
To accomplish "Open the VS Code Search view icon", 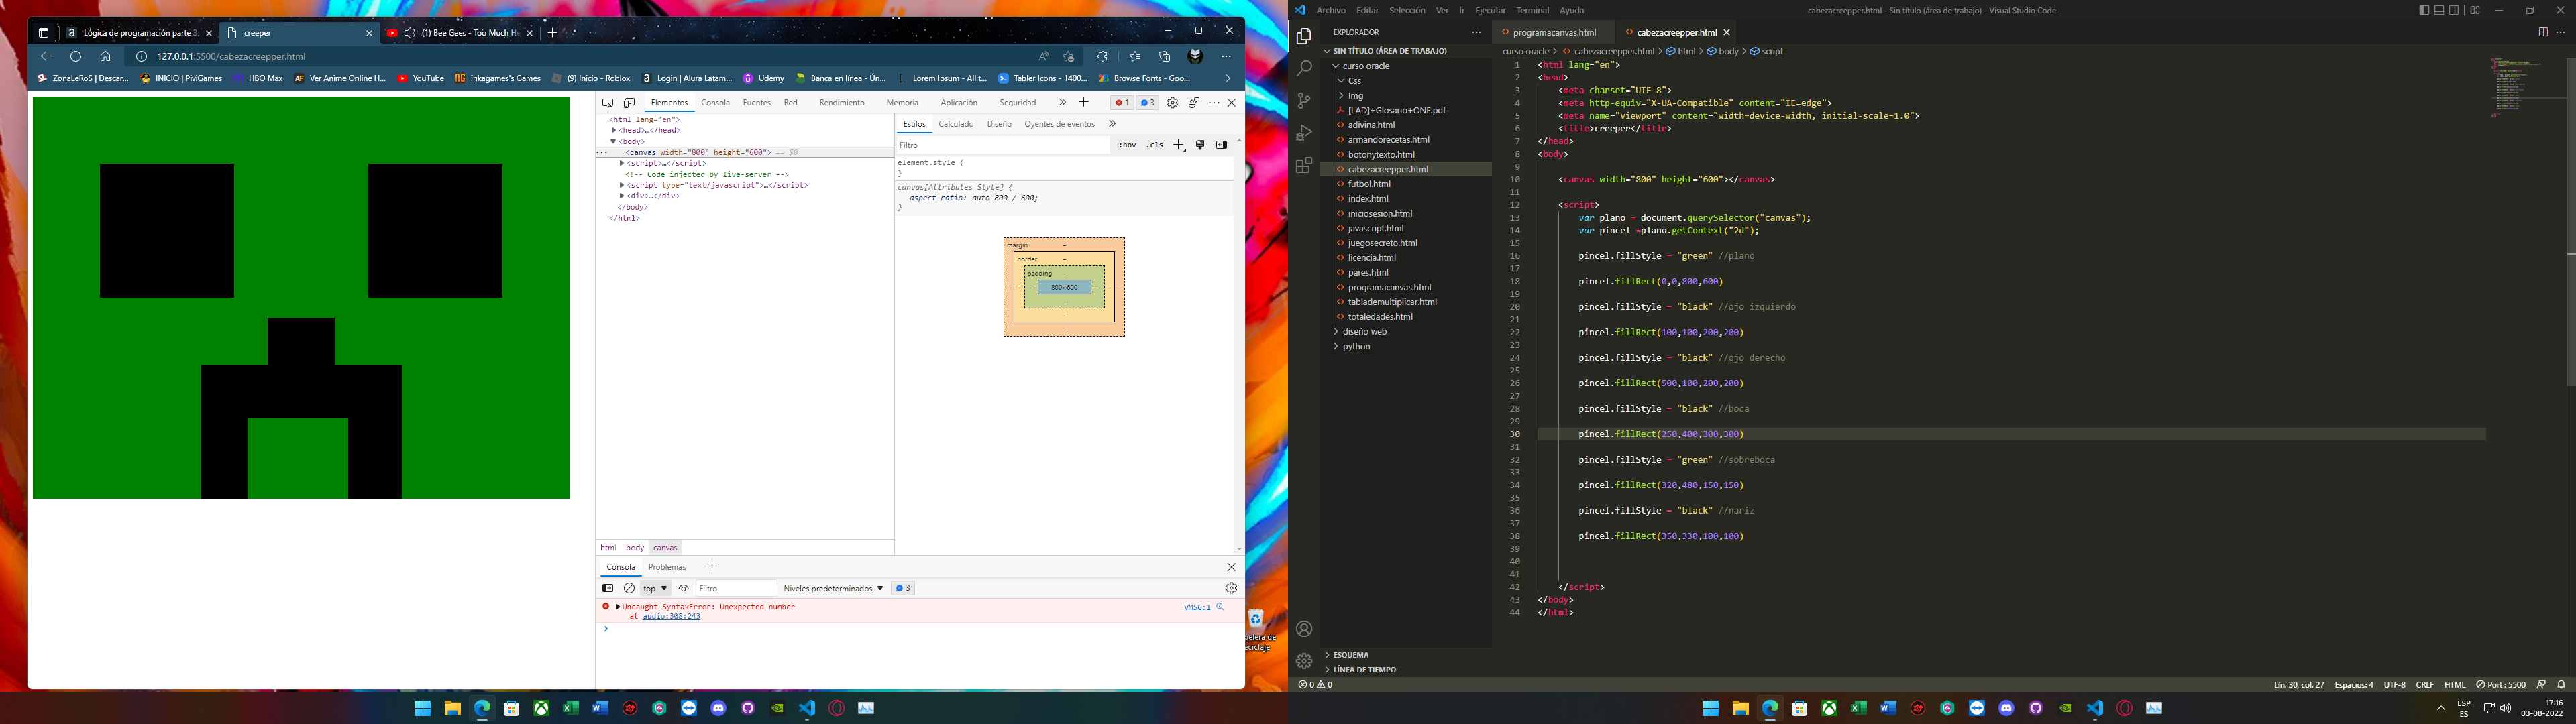I will coord(1304,69).
